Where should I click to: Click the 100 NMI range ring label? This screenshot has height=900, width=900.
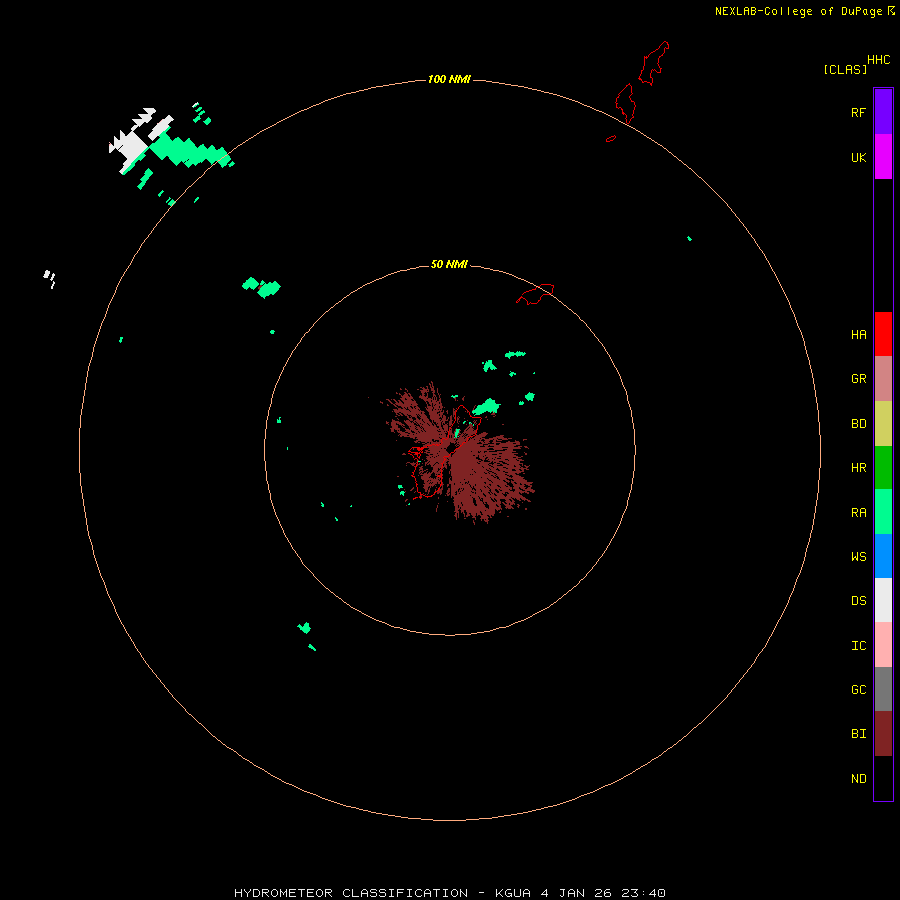[x=449, y=79]
